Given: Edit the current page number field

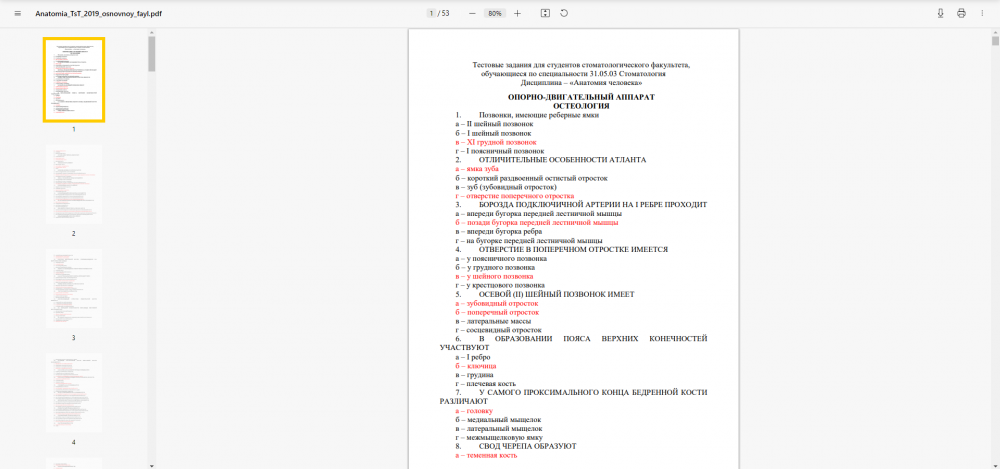Looking at the screenshot, I should 432,13.
